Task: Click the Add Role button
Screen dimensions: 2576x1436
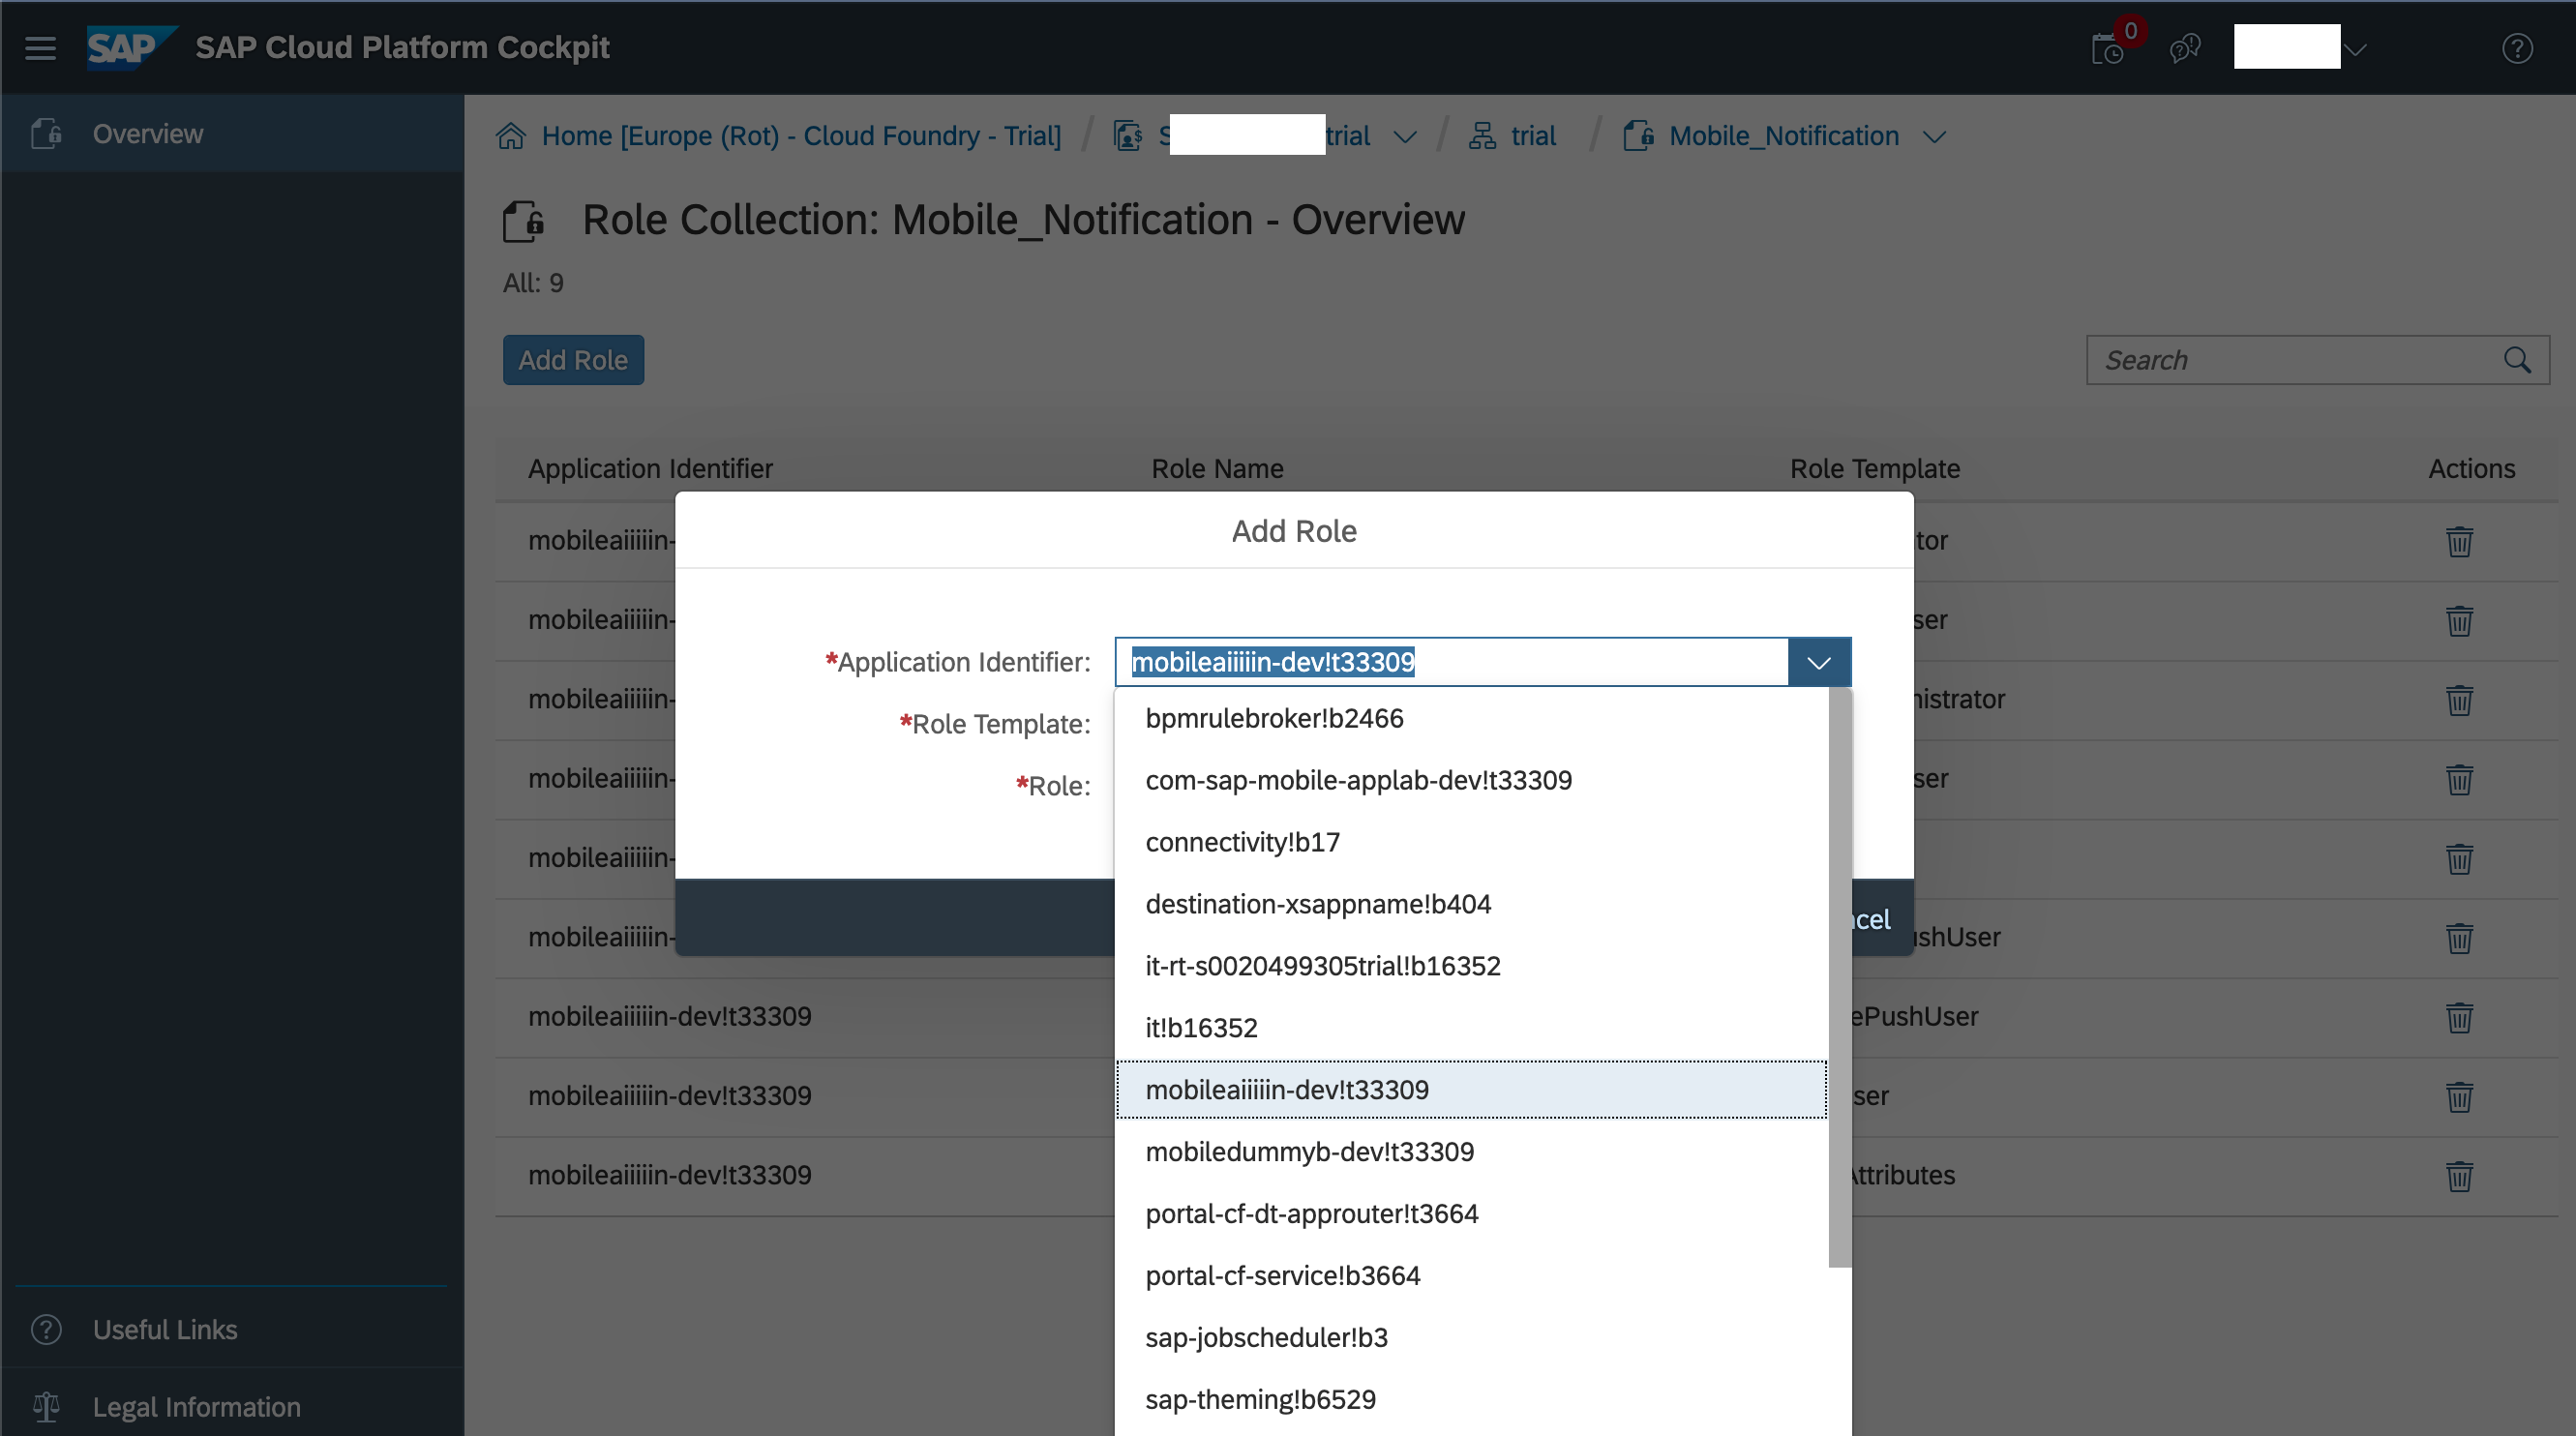Action: (573, 359)
